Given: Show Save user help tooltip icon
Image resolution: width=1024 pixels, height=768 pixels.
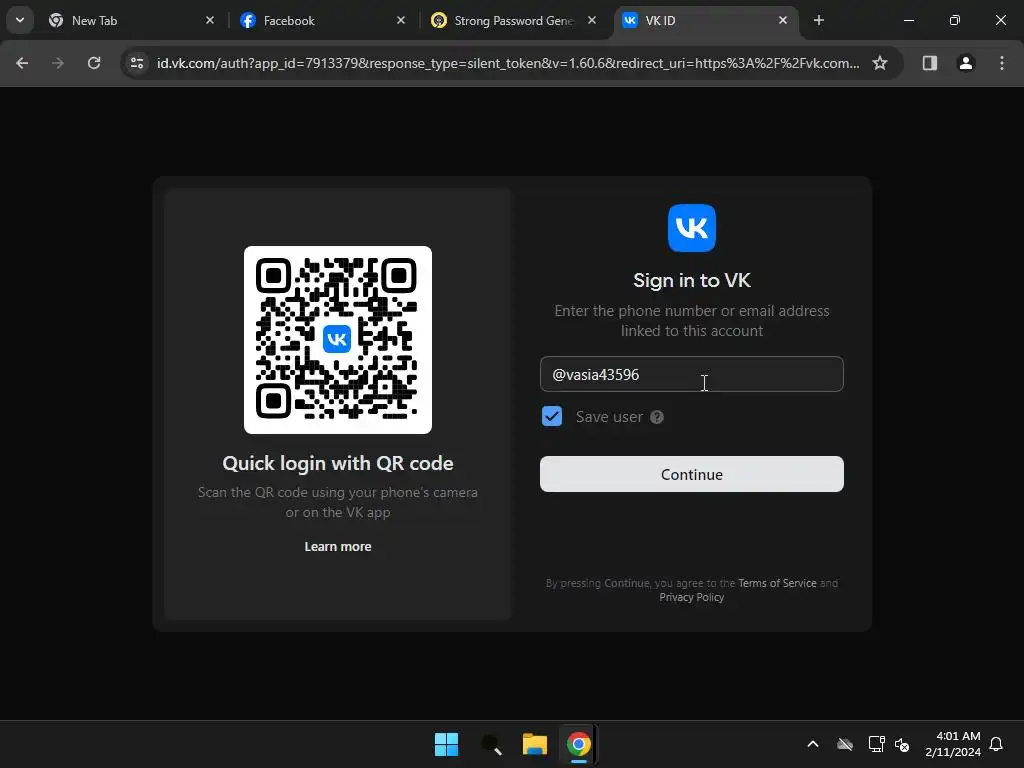Looking at the screenshot, I should click(x=657, y=417).
